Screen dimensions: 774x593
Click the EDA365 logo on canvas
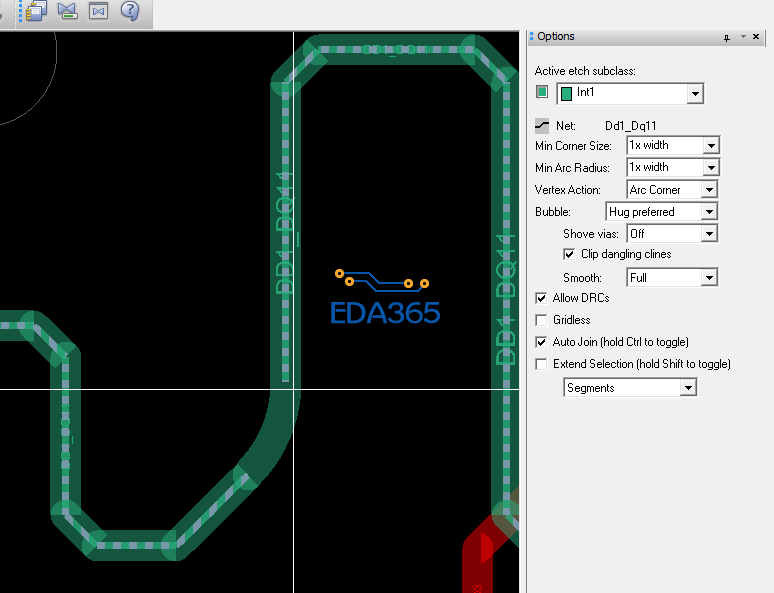(x=385, y=298)
